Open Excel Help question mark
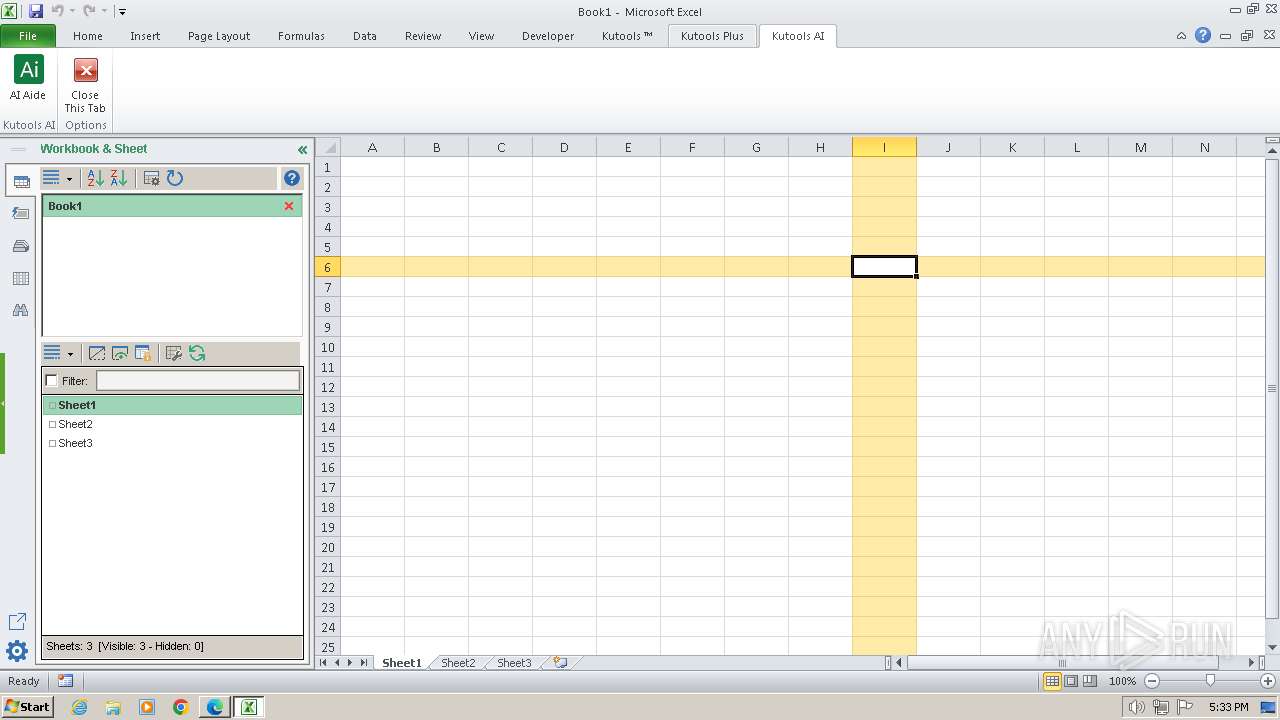Screen dimensions: 1280x720 [x=1203, y=35]
